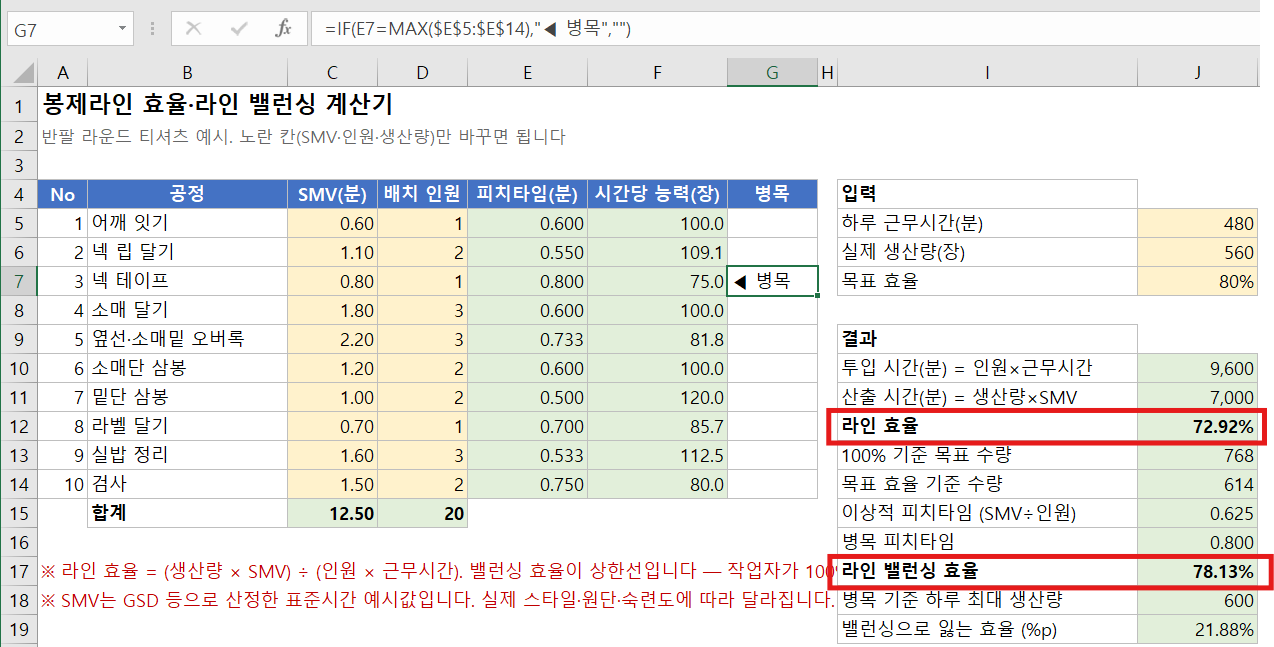Click the 어깨 잇기 process cell
The width and height of the screenshot is (1274, 647).
point(188,223)
